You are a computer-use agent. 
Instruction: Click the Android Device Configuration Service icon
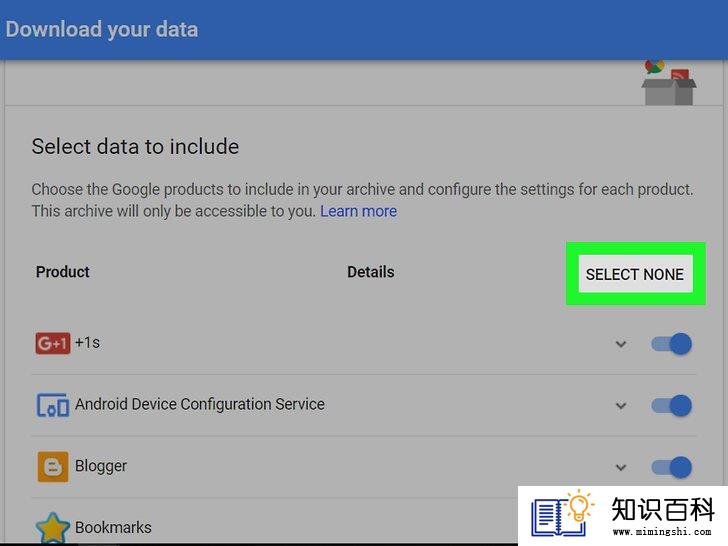[x=53, y=405]
